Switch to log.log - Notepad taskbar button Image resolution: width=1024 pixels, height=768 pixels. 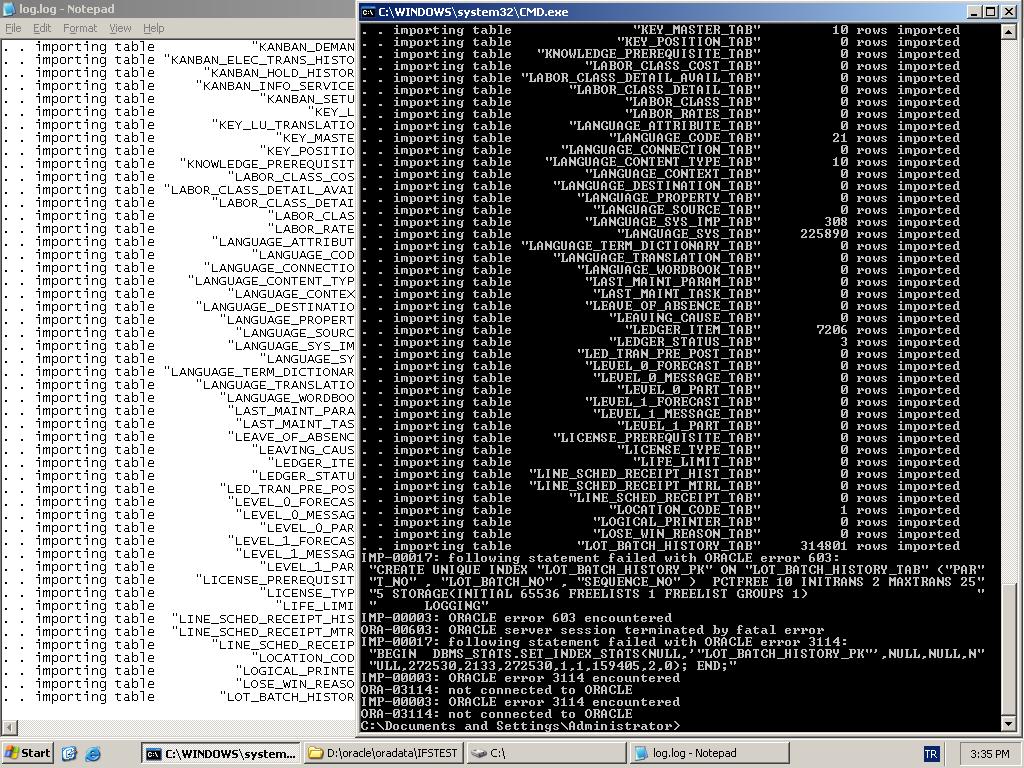tap(709, 754)
